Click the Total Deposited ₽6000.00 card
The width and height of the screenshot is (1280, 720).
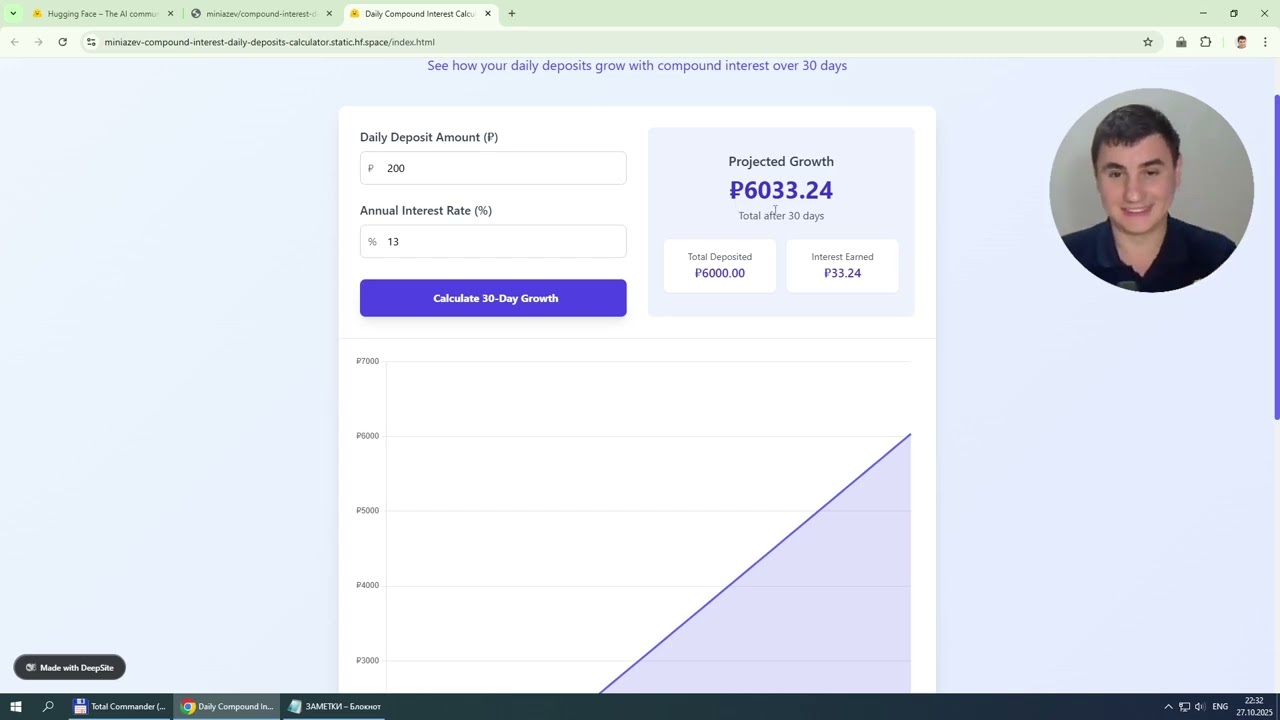720,265
